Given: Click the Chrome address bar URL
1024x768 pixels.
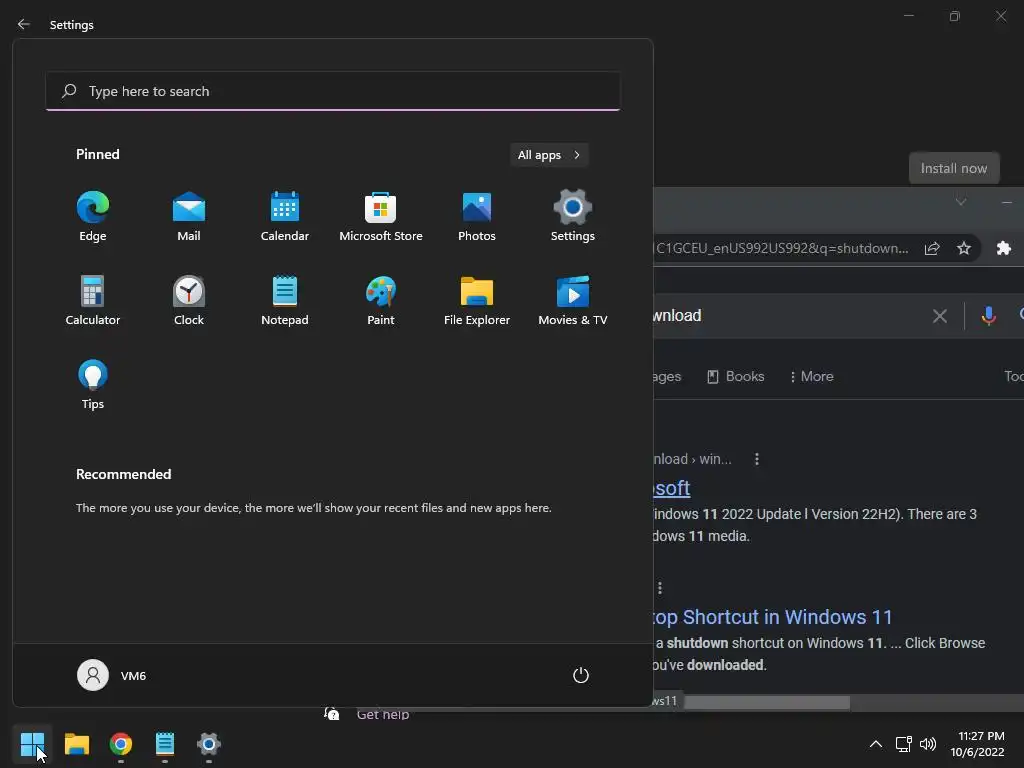Looking at the screenshot, I should (782, 248).
